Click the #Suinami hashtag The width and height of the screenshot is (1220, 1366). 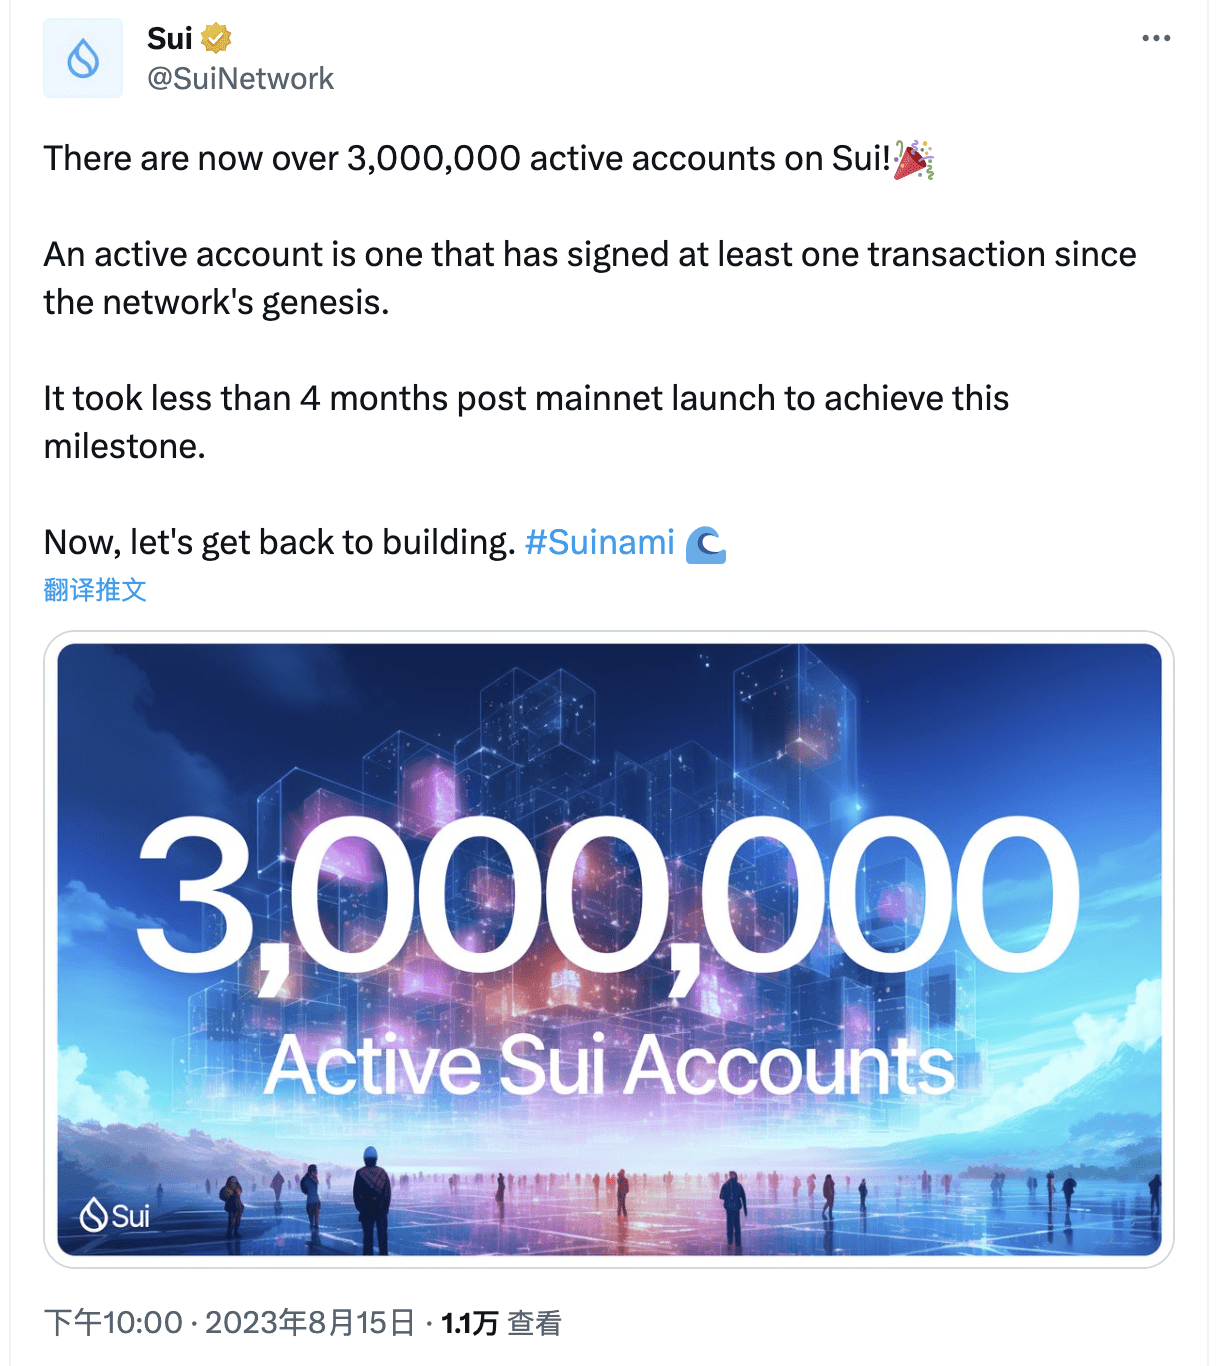598,542
